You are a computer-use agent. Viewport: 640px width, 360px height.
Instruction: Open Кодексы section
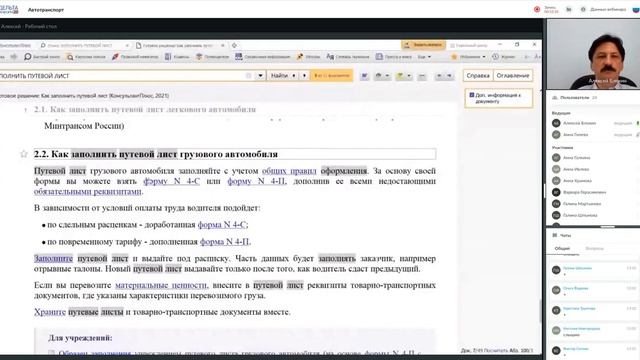(177, 57)
